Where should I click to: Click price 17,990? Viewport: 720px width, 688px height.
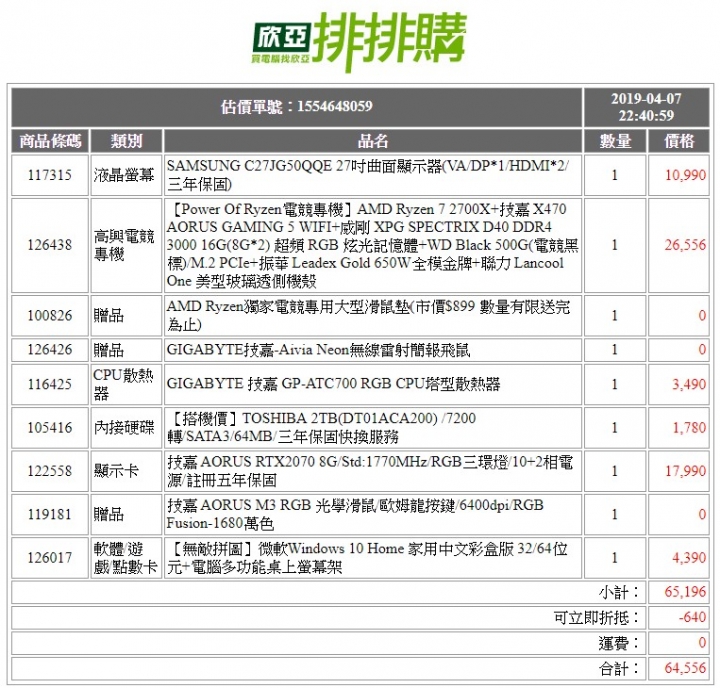685,471
